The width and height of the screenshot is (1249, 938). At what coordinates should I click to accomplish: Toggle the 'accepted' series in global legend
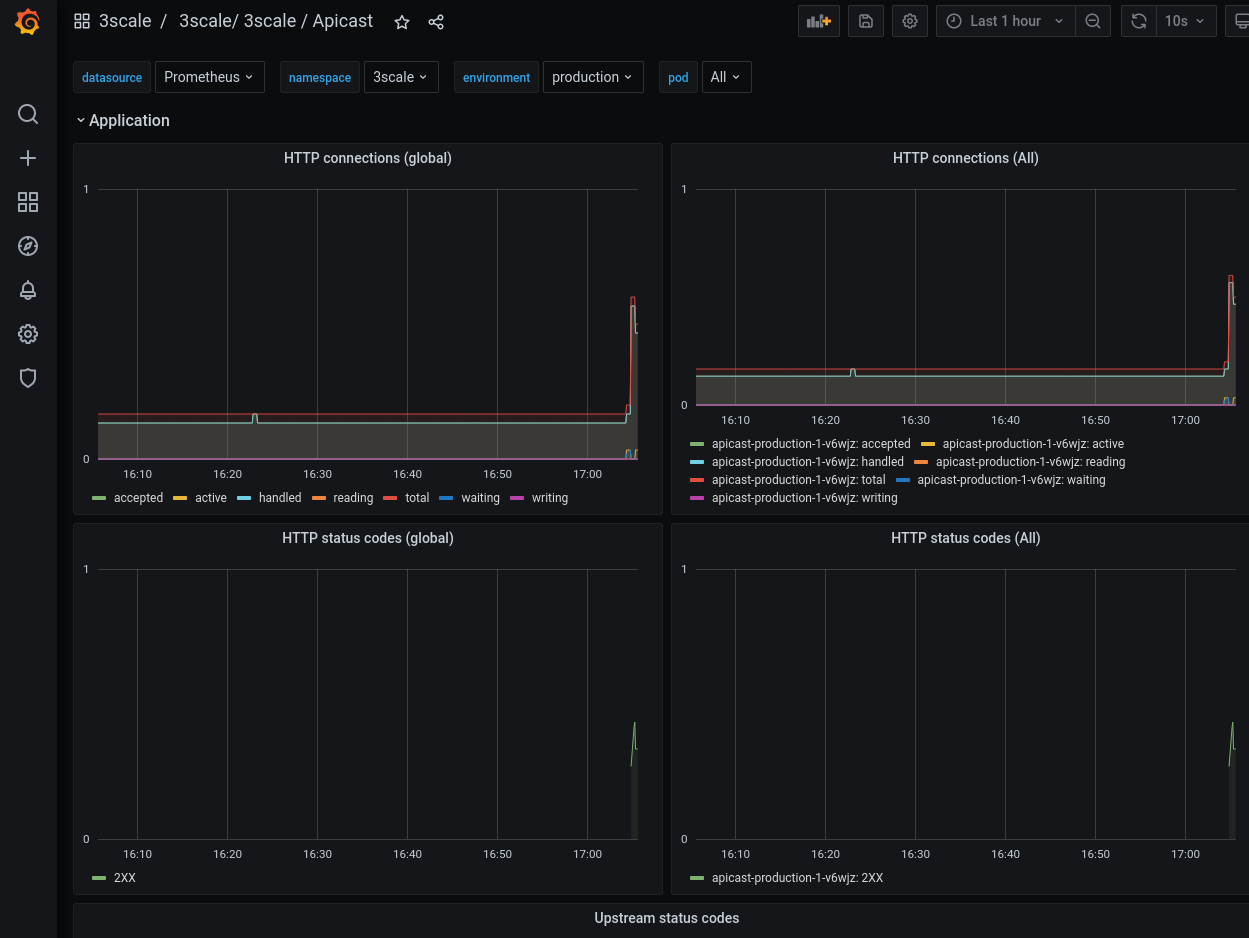pos(137,498)
